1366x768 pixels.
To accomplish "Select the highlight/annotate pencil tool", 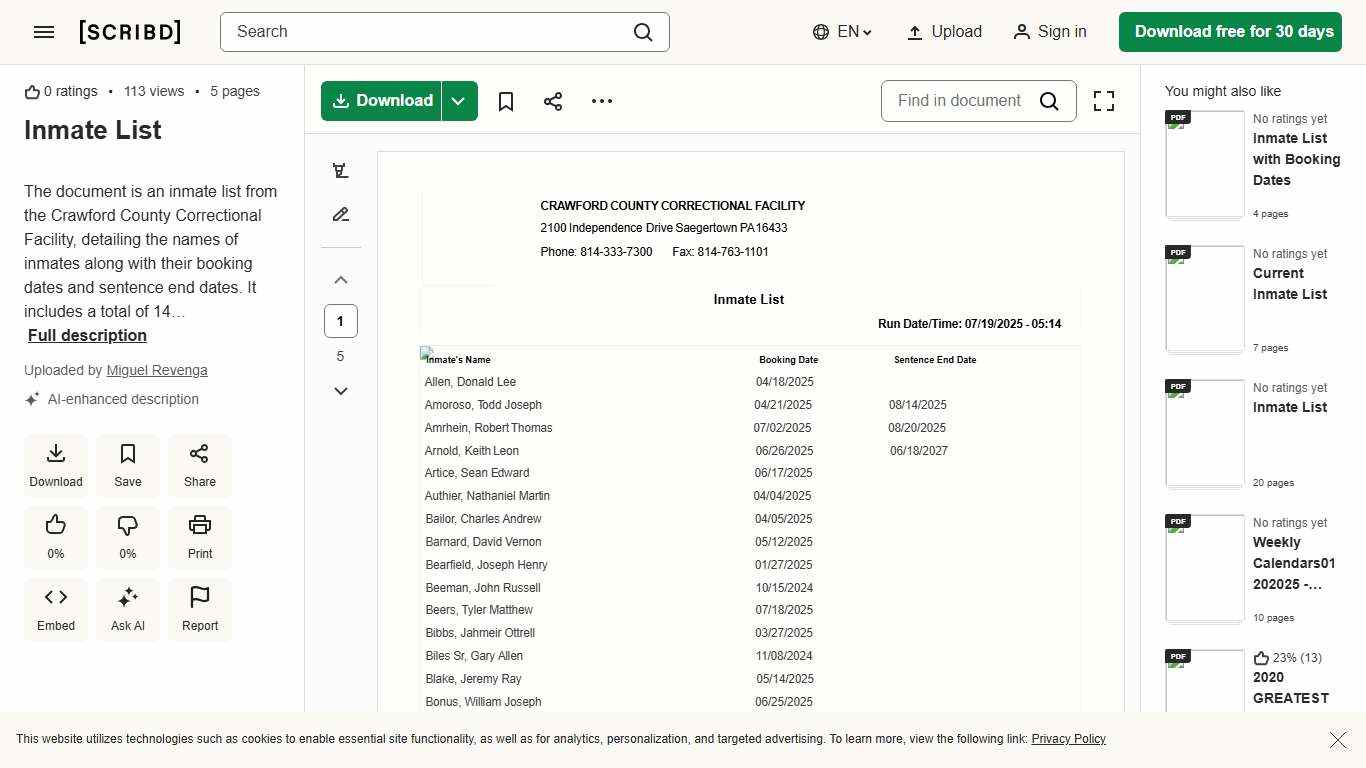I will (x=340, y=214).
